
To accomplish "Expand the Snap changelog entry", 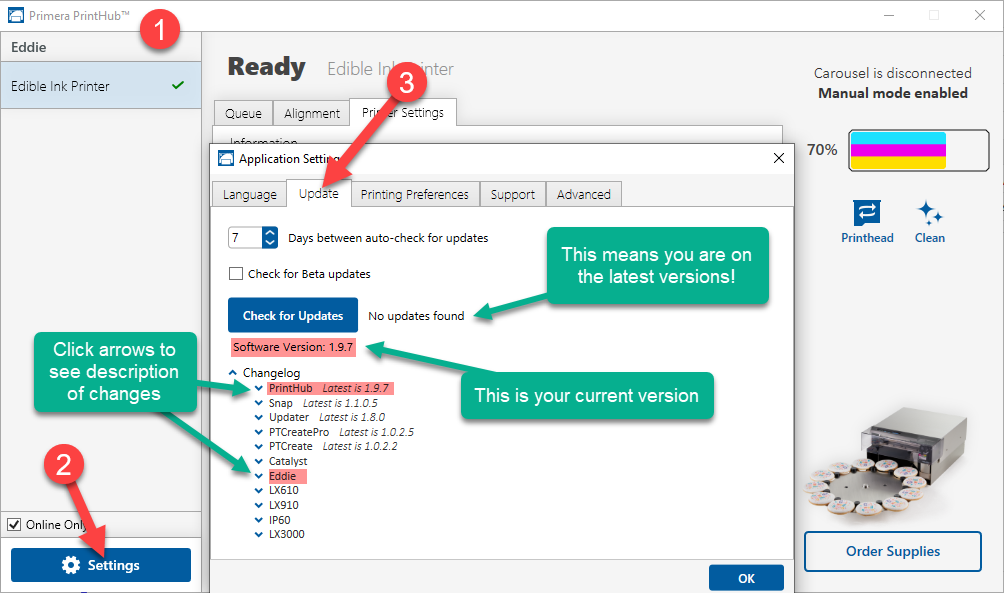I will (259, 403).
